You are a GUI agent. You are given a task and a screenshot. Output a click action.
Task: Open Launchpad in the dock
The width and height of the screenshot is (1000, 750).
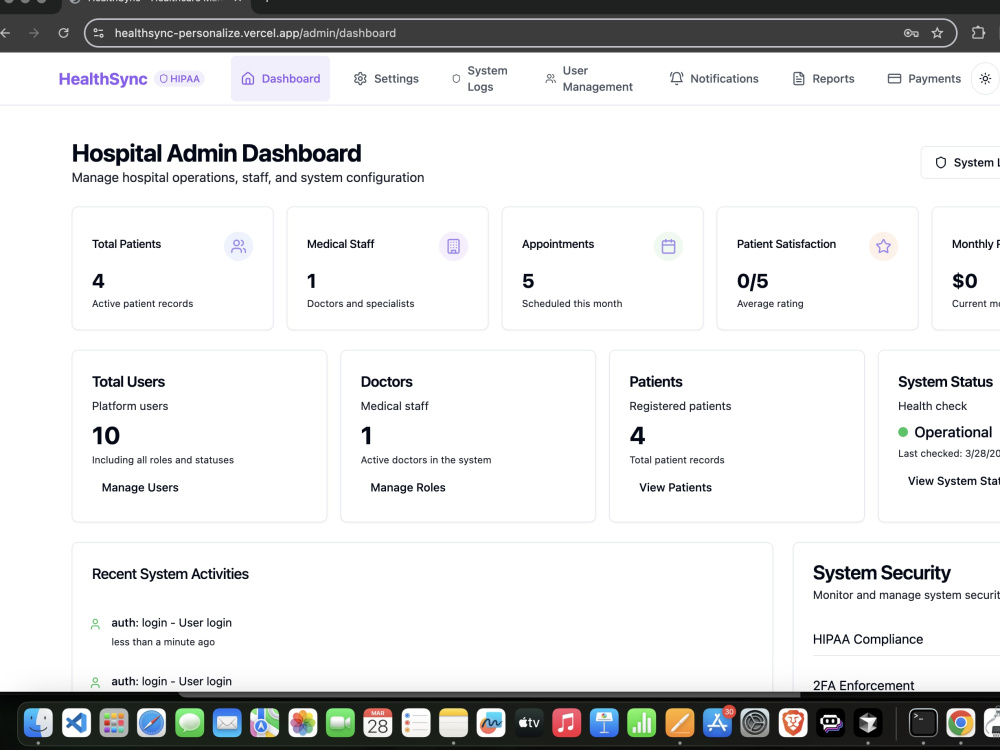114,723
